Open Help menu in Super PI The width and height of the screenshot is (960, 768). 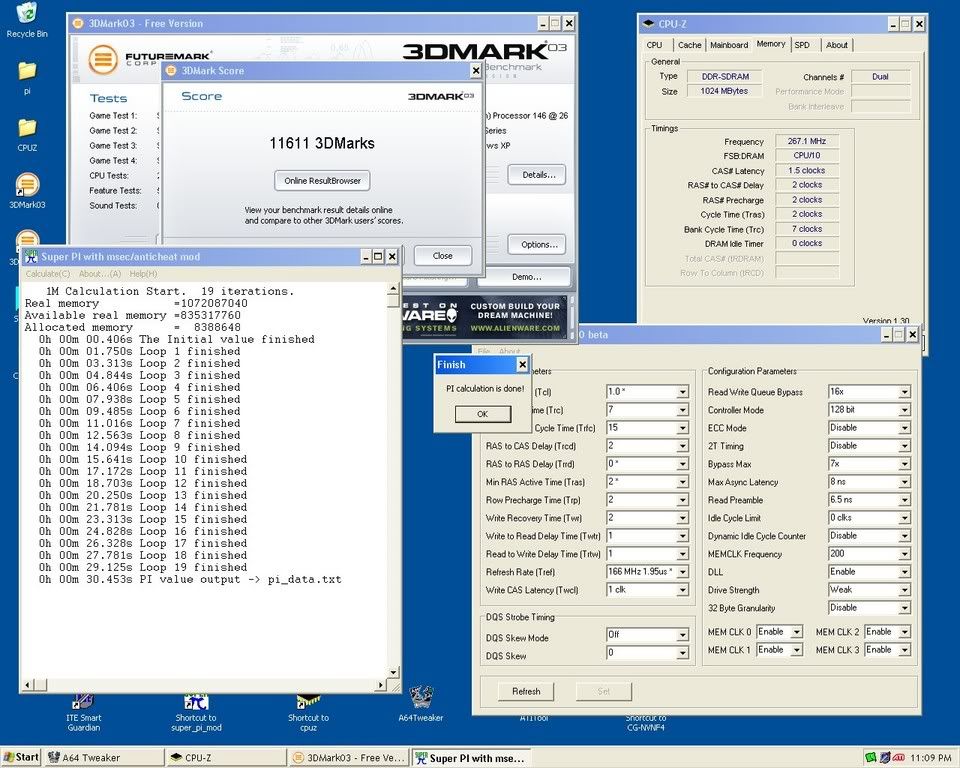pos(143,274)
